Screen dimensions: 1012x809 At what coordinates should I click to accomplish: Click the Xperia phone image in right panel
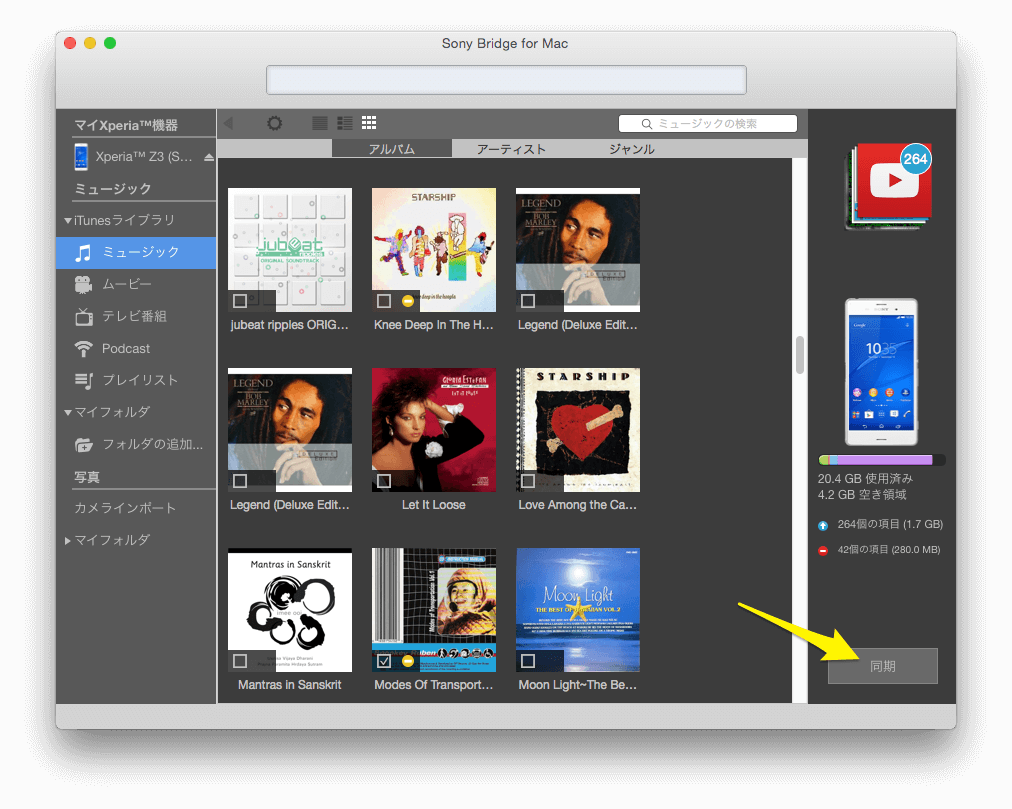pos(881,372)
